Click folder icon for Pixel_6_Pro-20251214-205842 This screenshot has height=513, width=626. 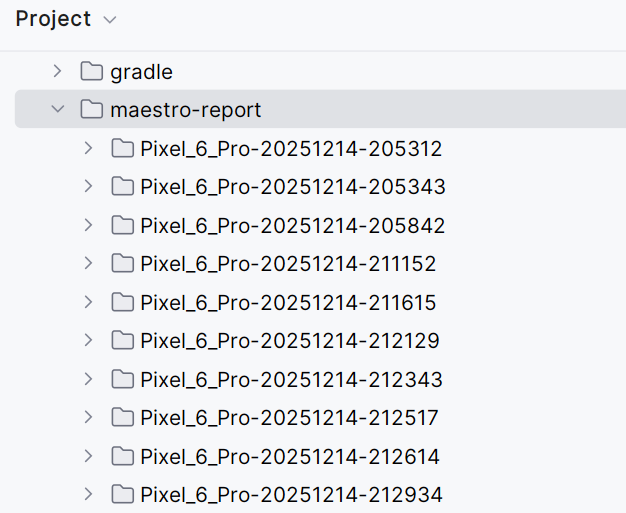[x=122, y=225]
